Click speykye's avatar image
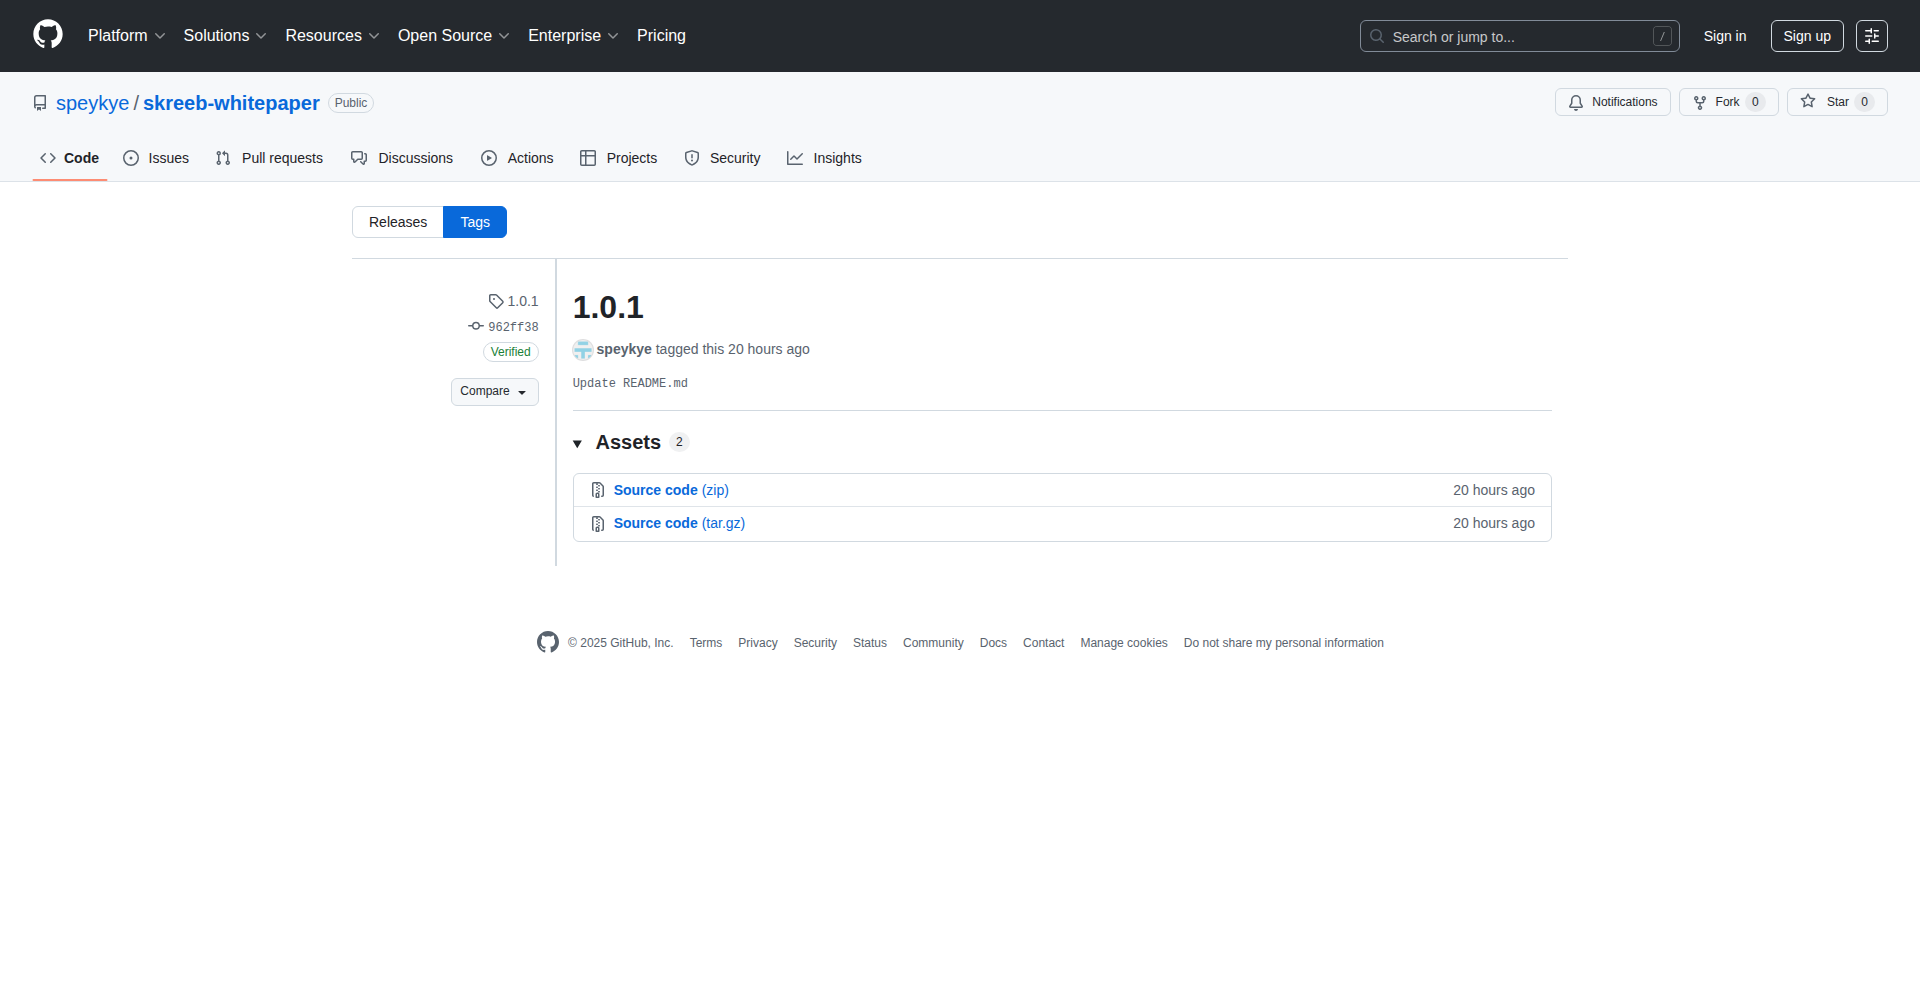The width and height of the screenshot is (1920, 993). pos(583,350)
